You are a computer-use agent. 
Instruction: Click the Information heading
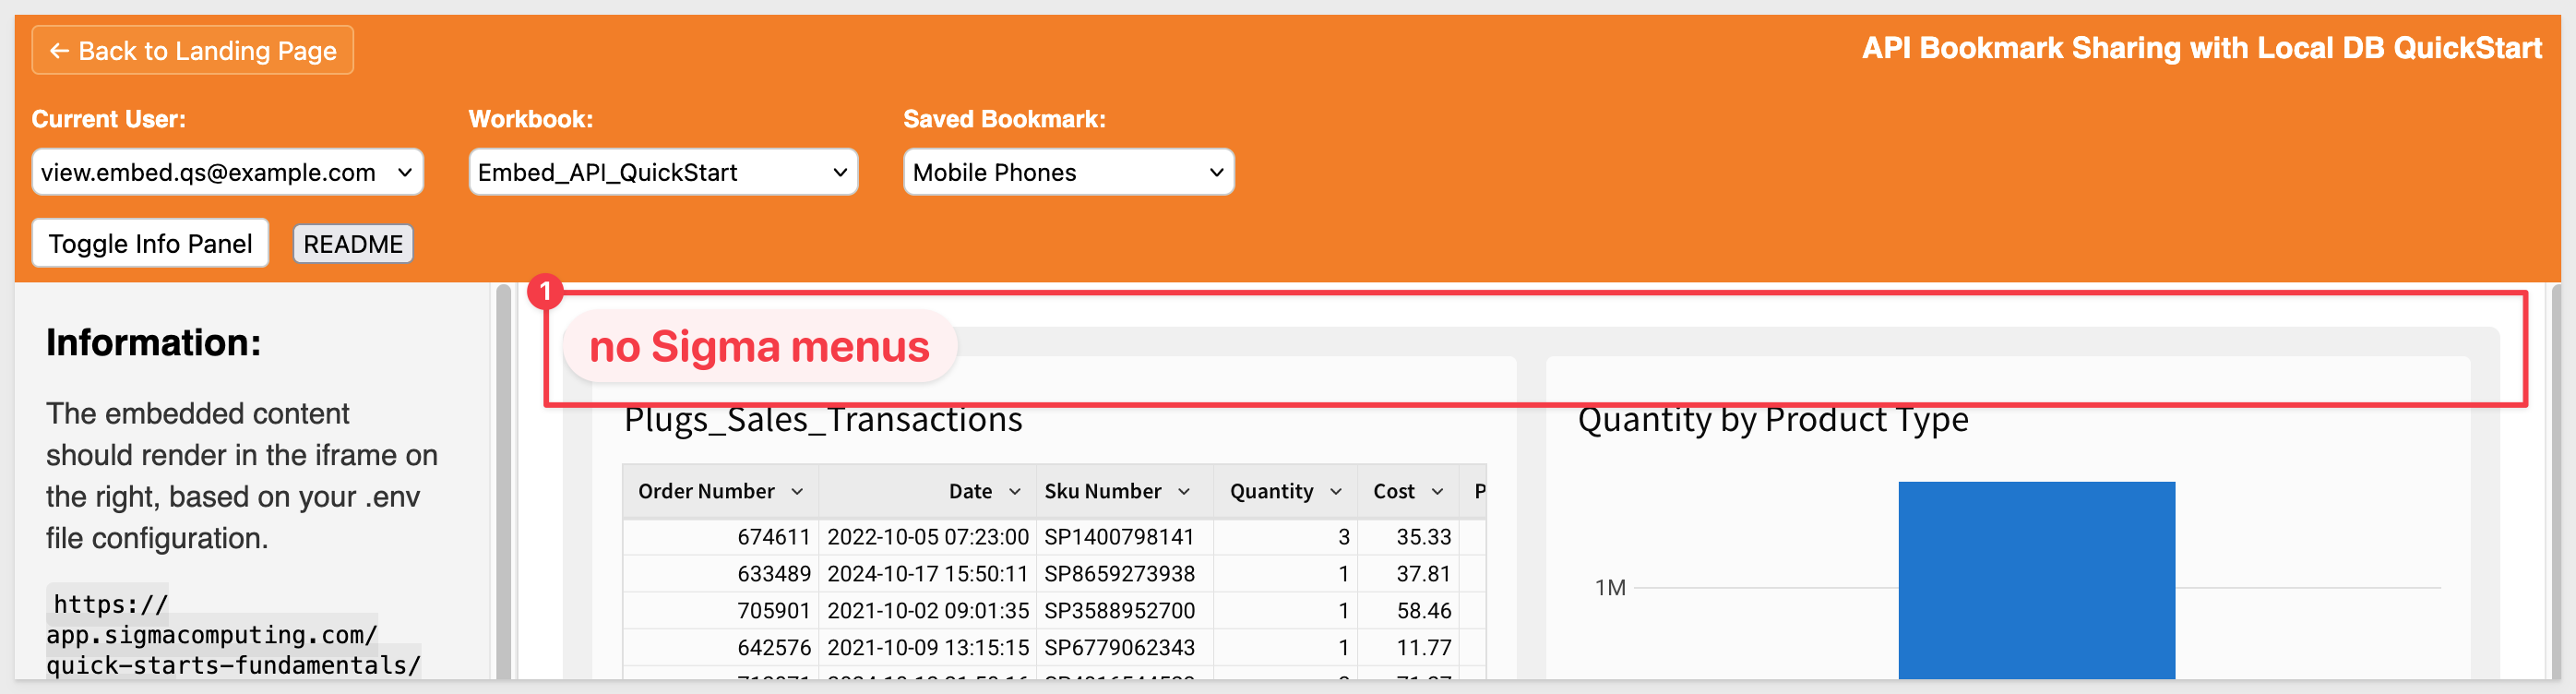pos(153,343)
